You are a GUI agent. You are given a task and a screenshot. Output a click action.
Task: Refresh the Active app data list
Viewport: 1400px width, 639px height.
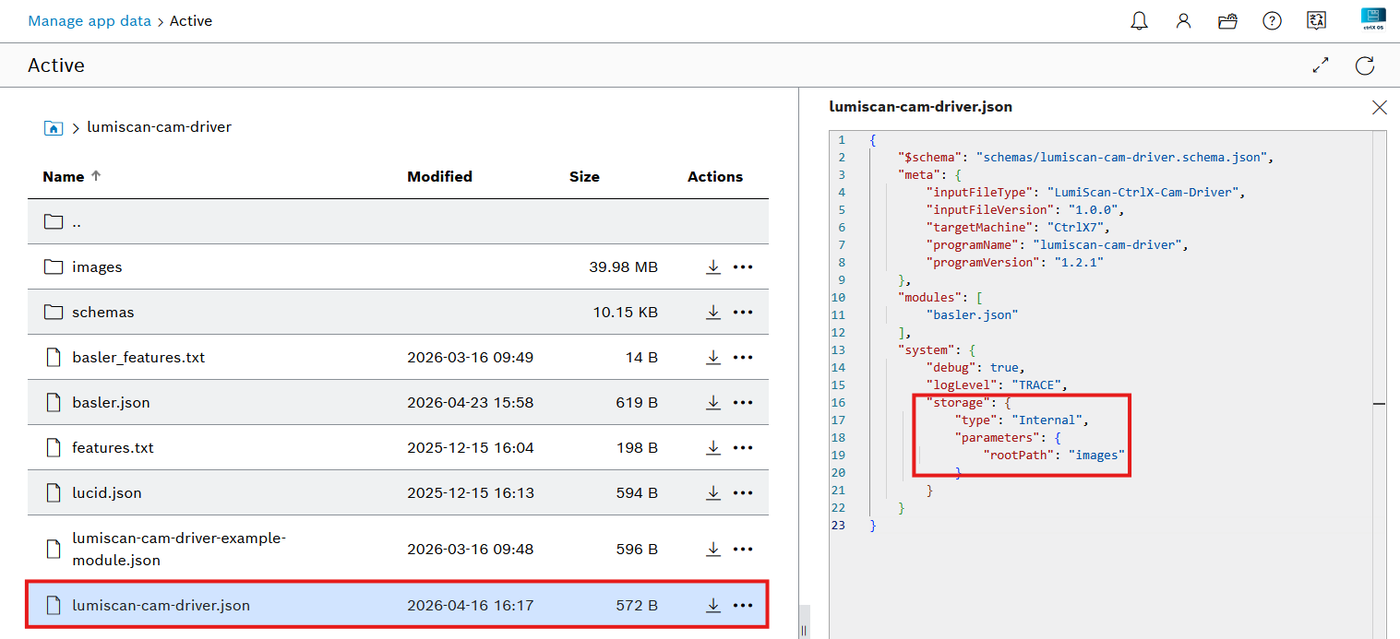pos(1365,66)
